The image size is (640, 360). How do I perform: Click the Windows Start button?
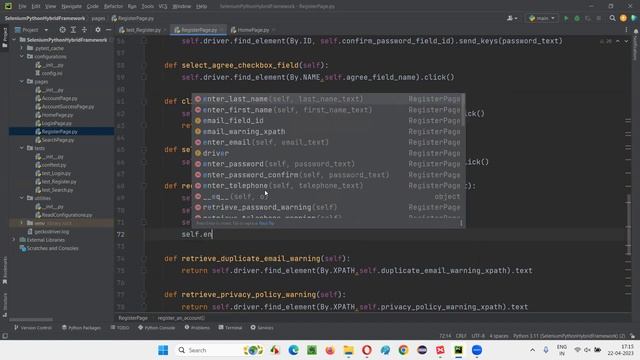point(163,350)
